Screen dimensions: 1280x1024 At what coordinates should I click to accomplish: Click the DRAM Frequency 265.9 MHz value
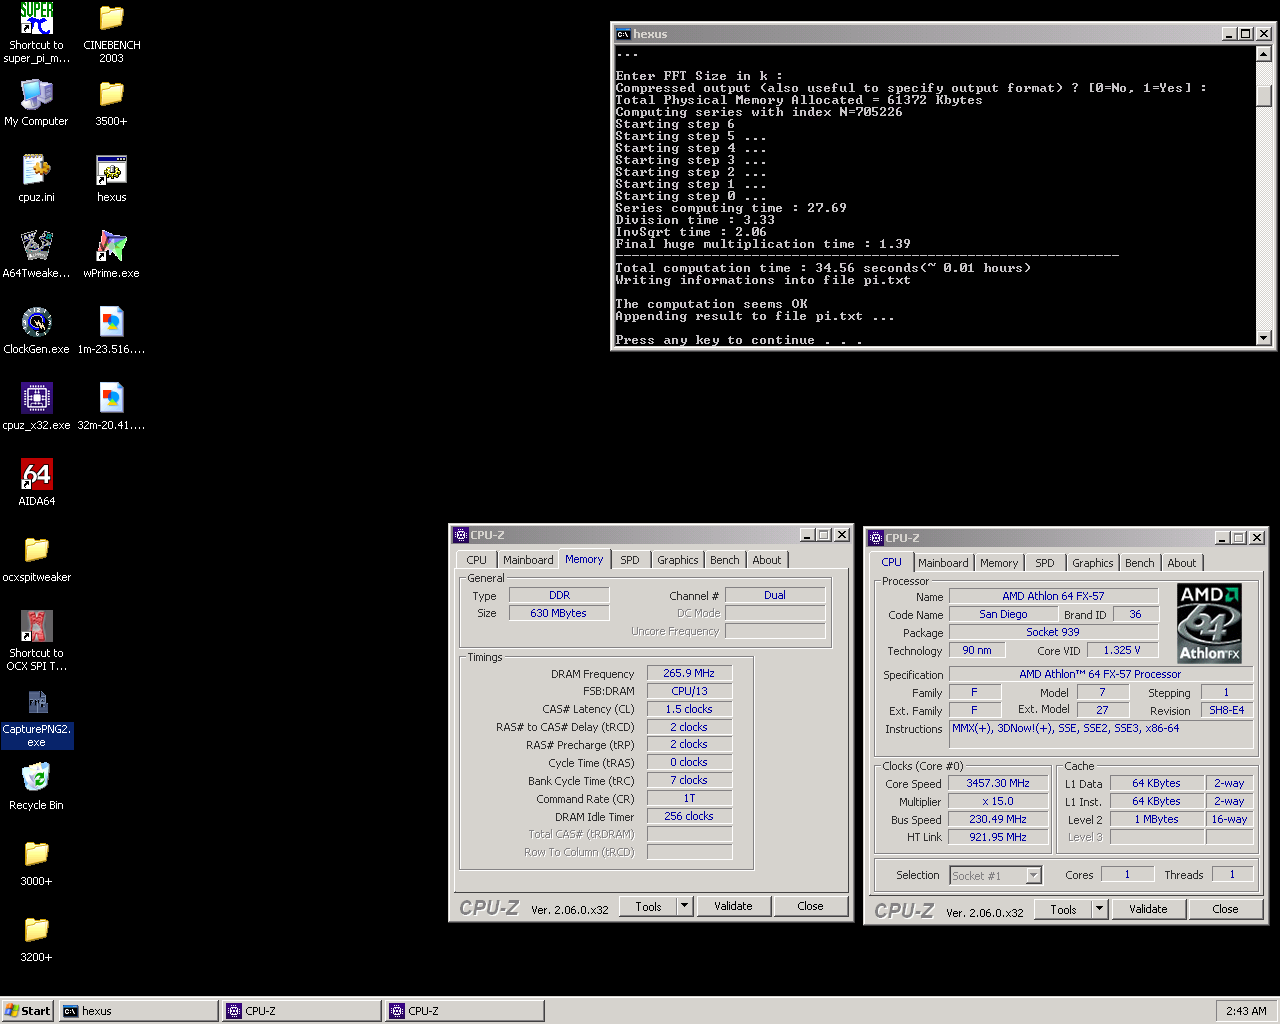point(689,673)
